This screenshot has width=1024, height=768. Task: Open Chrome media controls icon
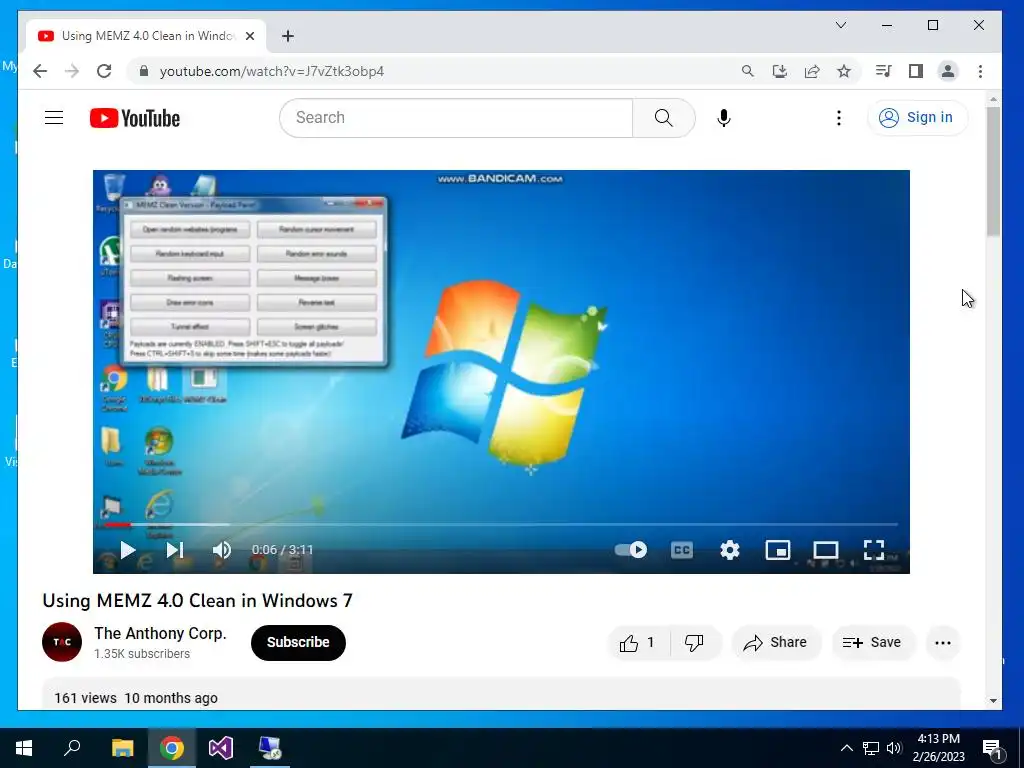coord(884,71)
